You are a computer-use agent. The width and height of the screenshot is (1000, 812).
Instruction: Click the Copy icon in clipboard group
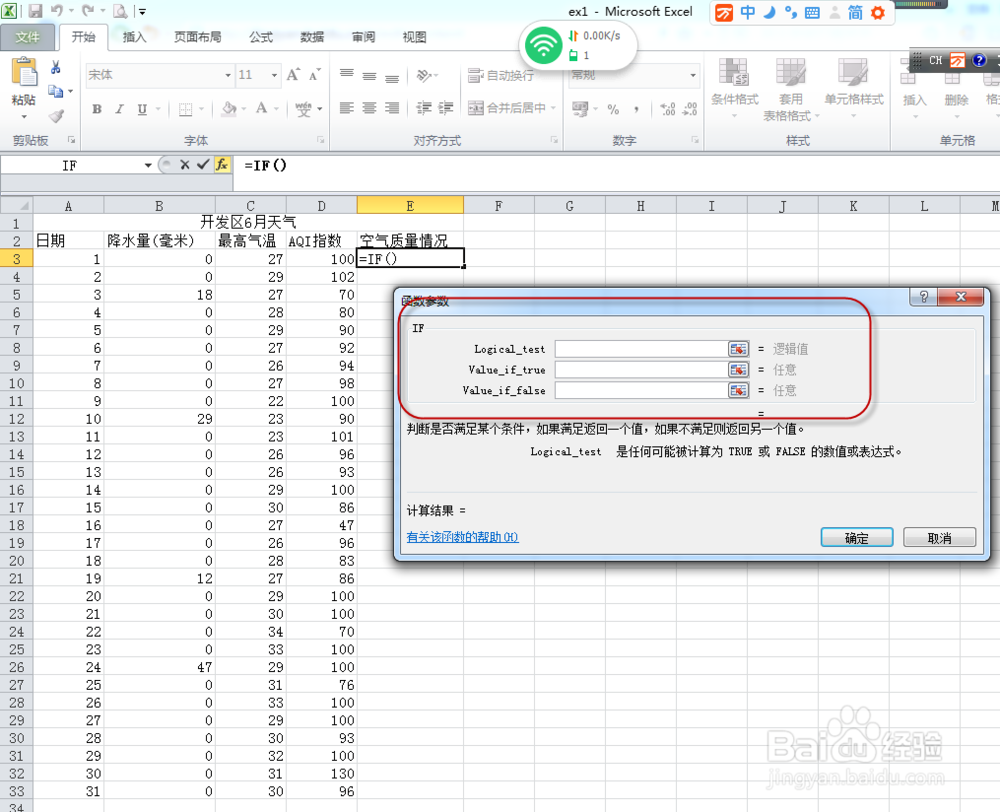55,92
